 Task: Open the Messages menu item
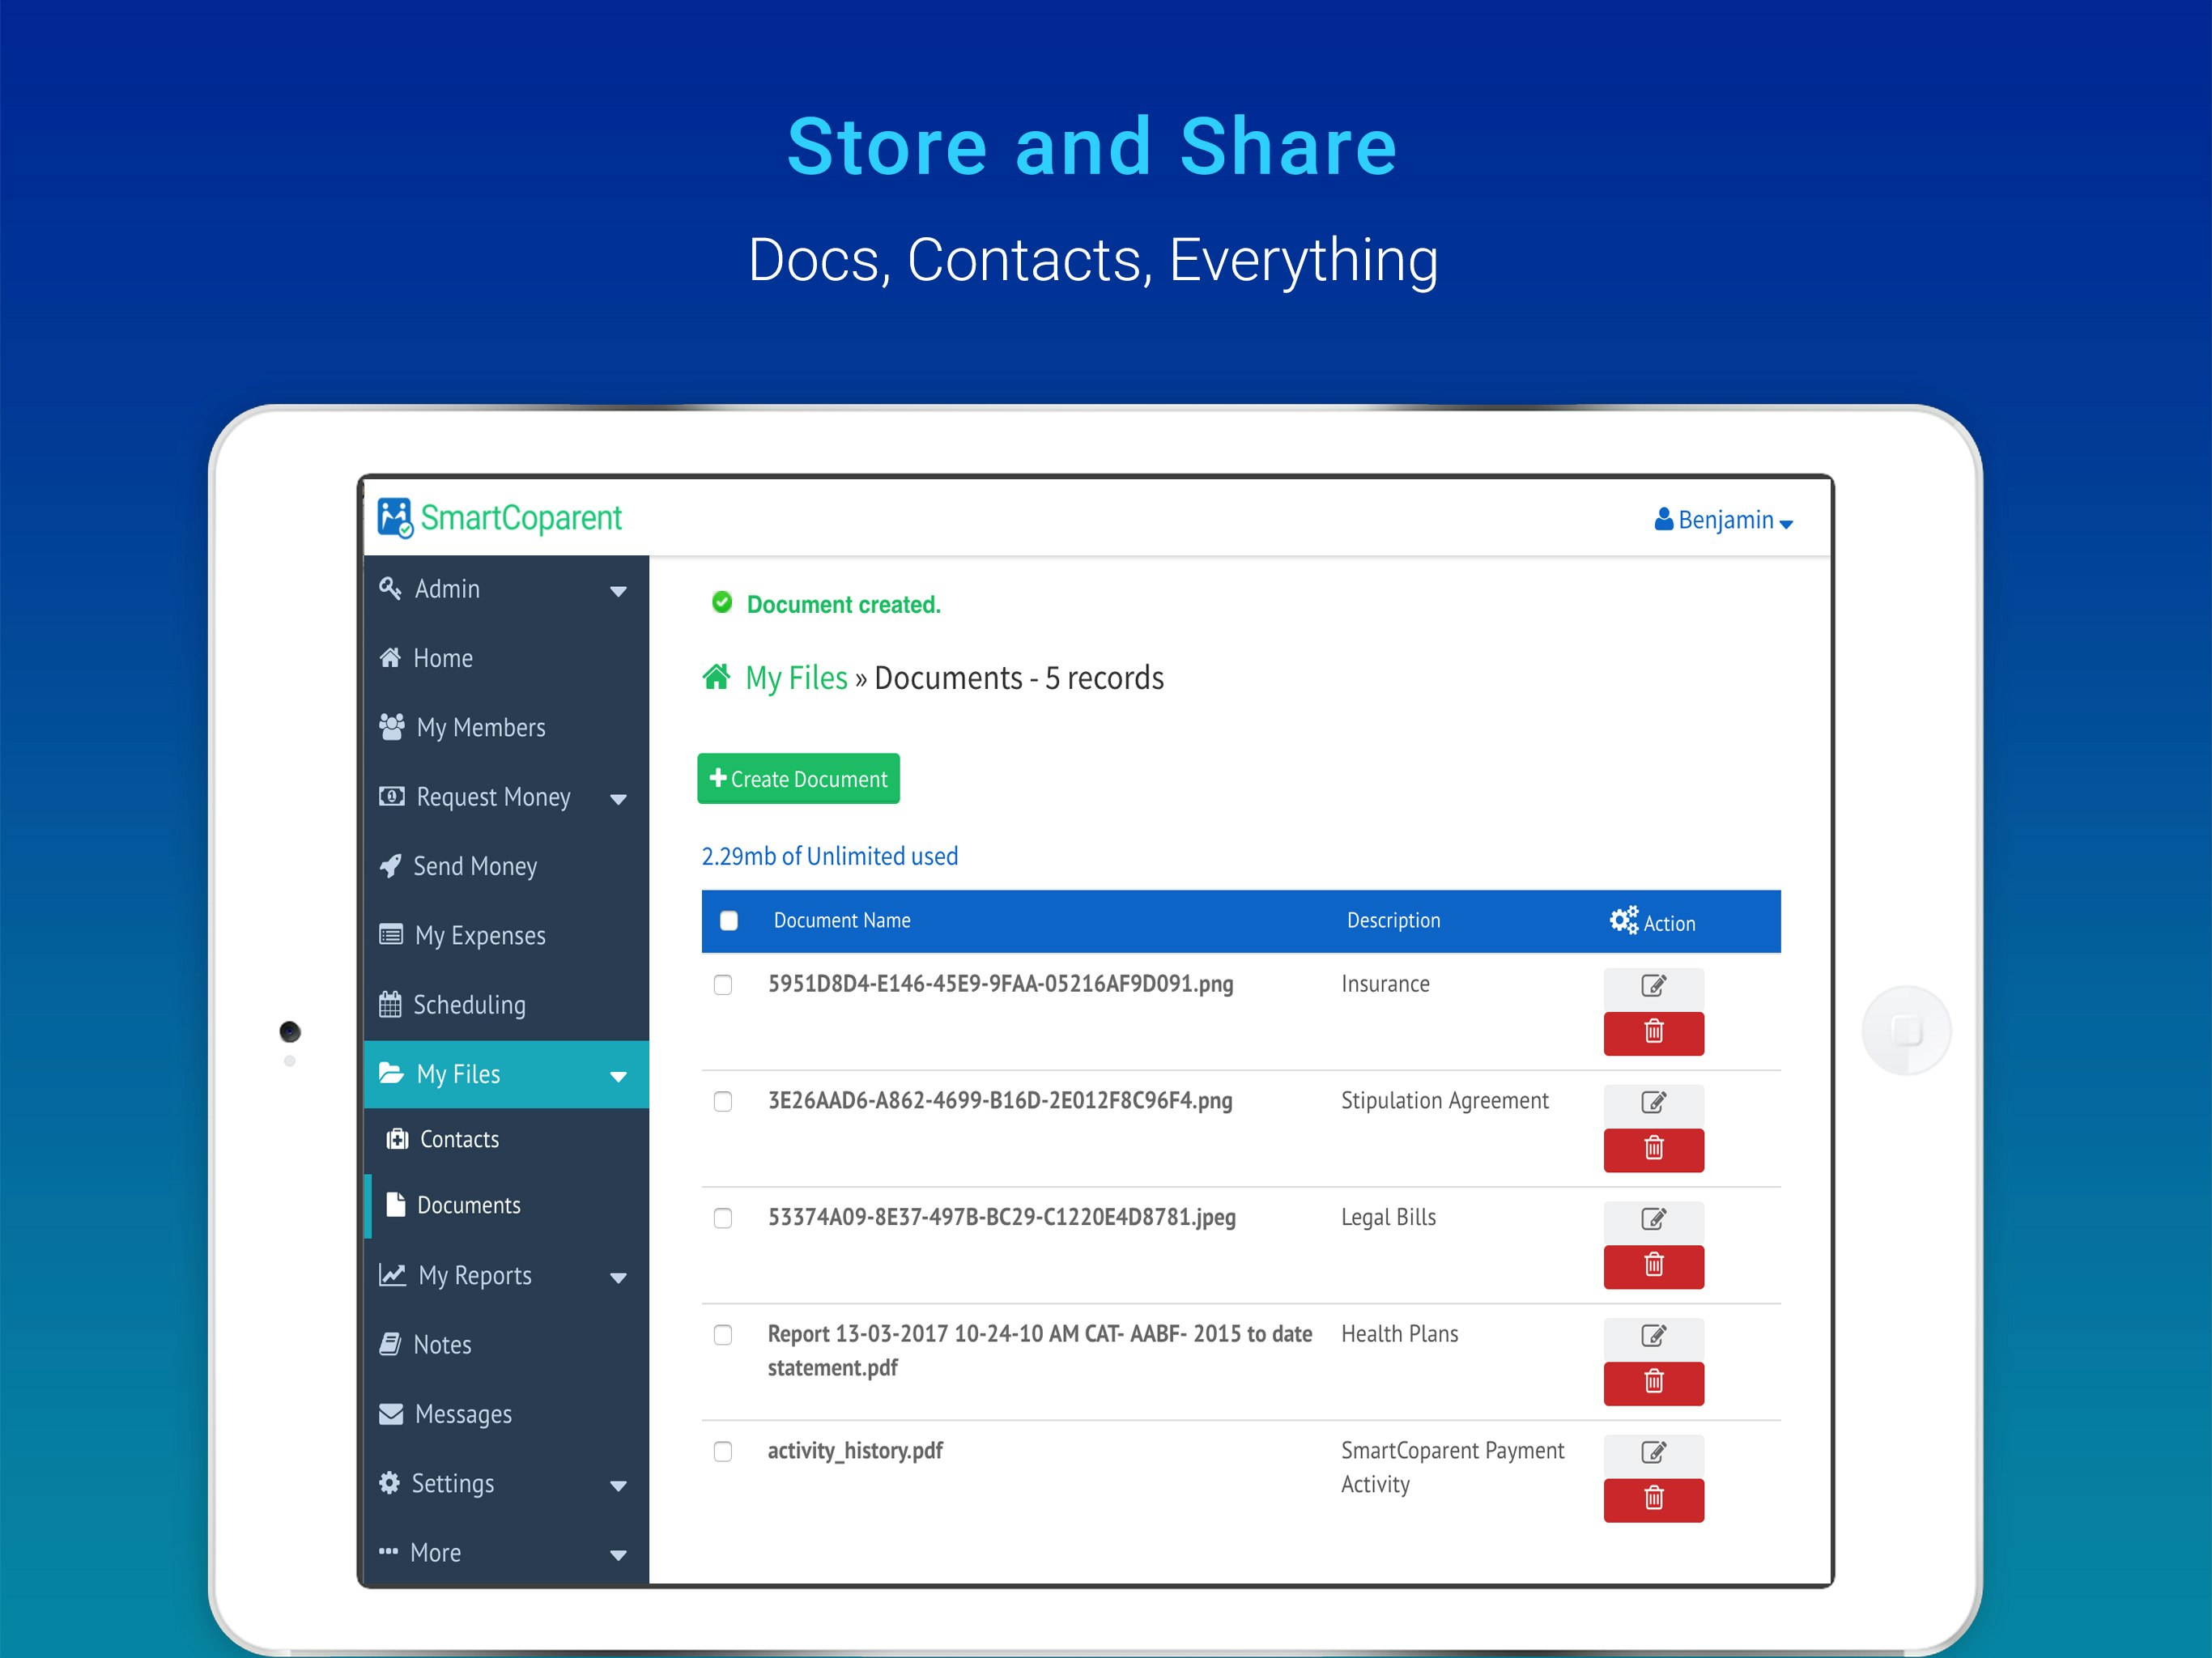point(463,1414)
